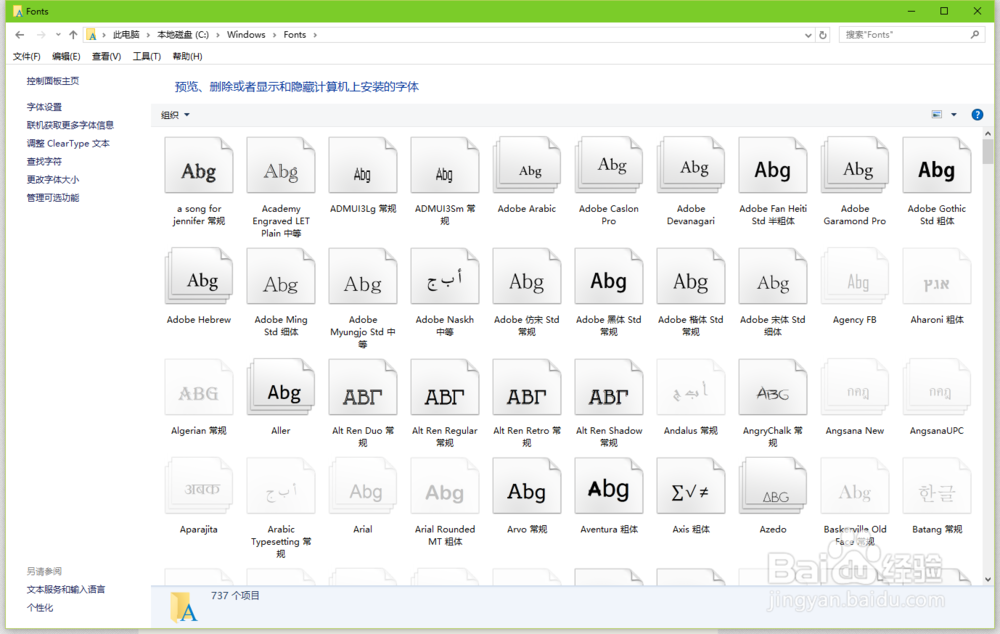Expand the address bar history dropdown
This screenshot has width=1000, height=634.
coord(808,35)
